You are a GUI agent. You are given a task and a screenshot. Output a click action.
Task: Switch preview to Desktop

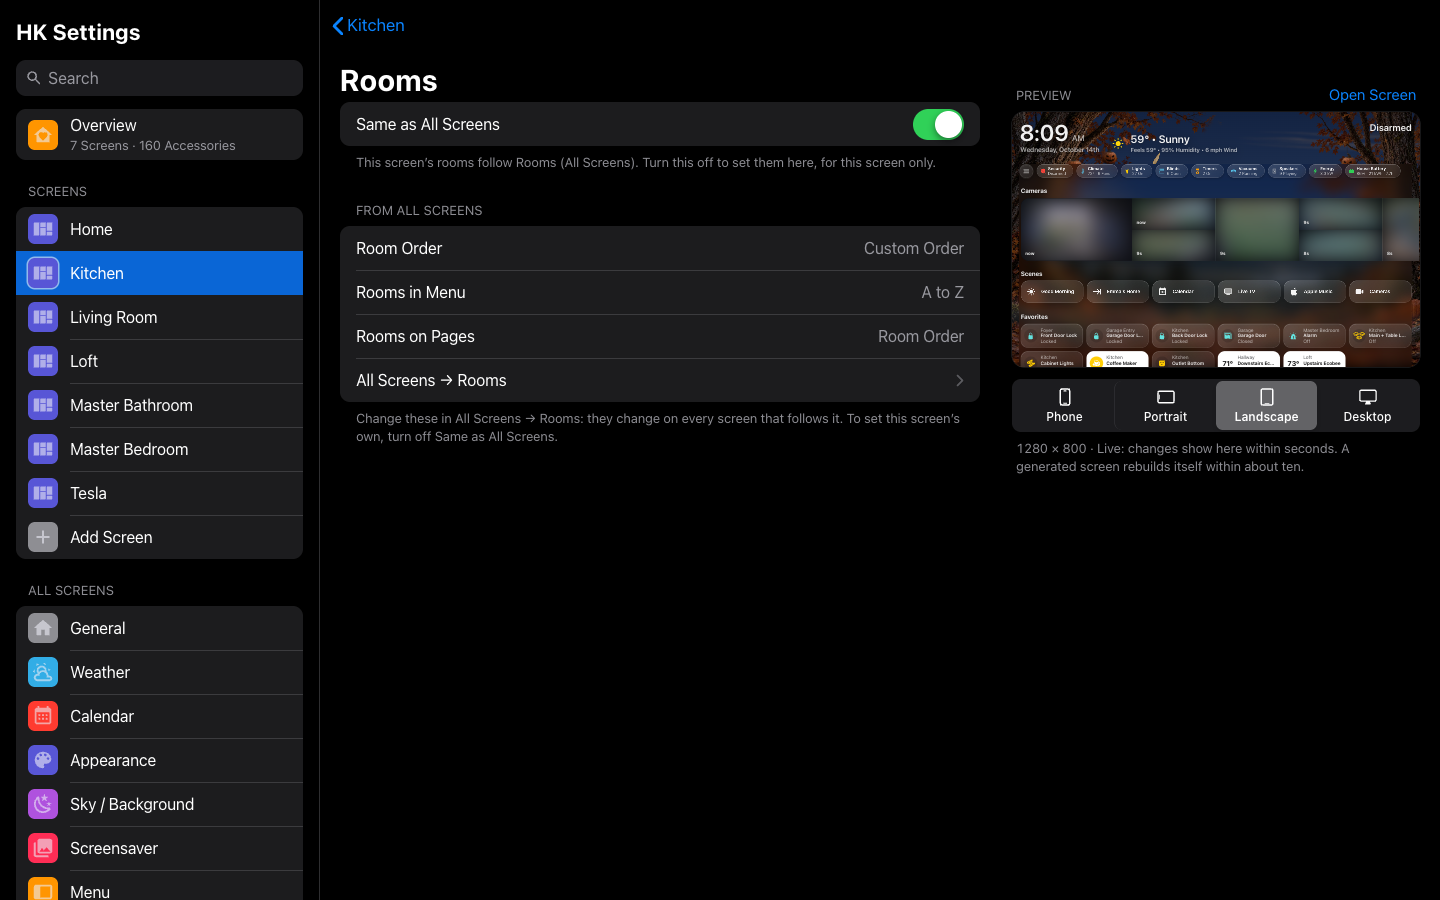tap(1367, 405)
